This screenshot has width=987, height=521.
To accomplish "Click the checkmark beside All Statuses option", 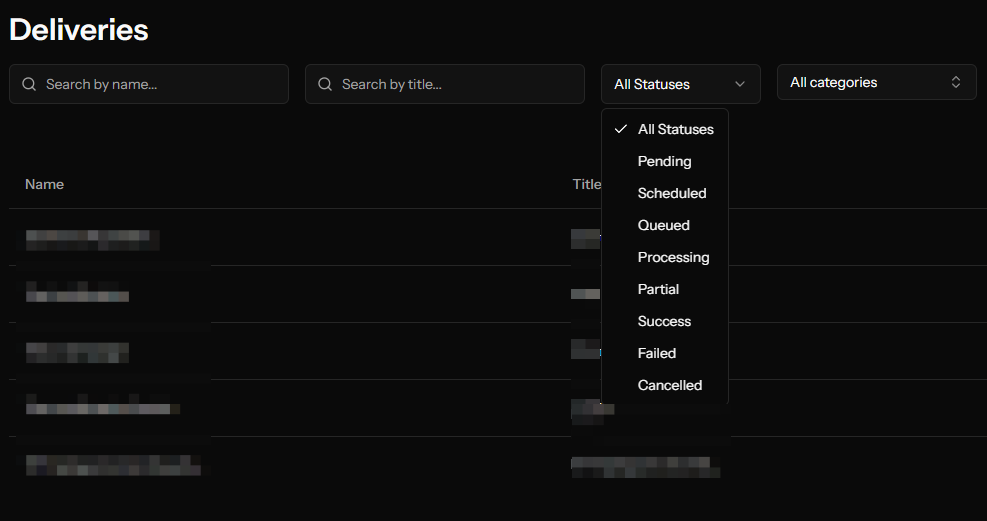I will click(x=621, y=129).
